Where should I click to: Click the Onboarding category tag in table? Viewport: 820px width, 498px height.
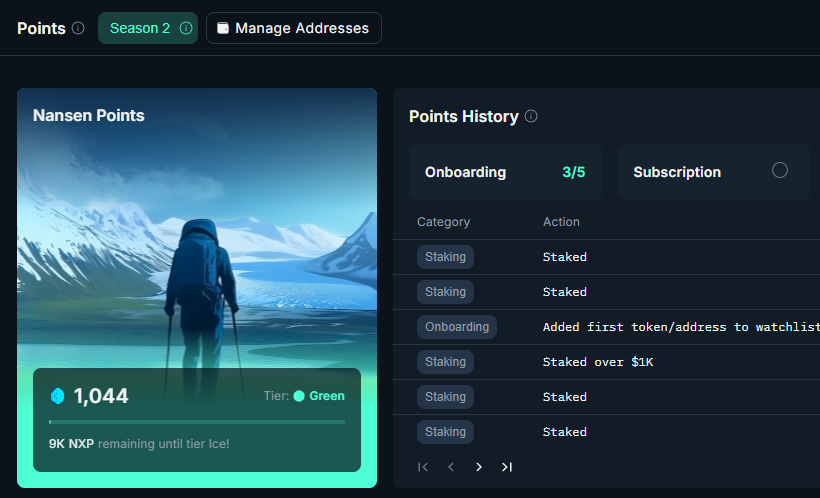point(457,327)
